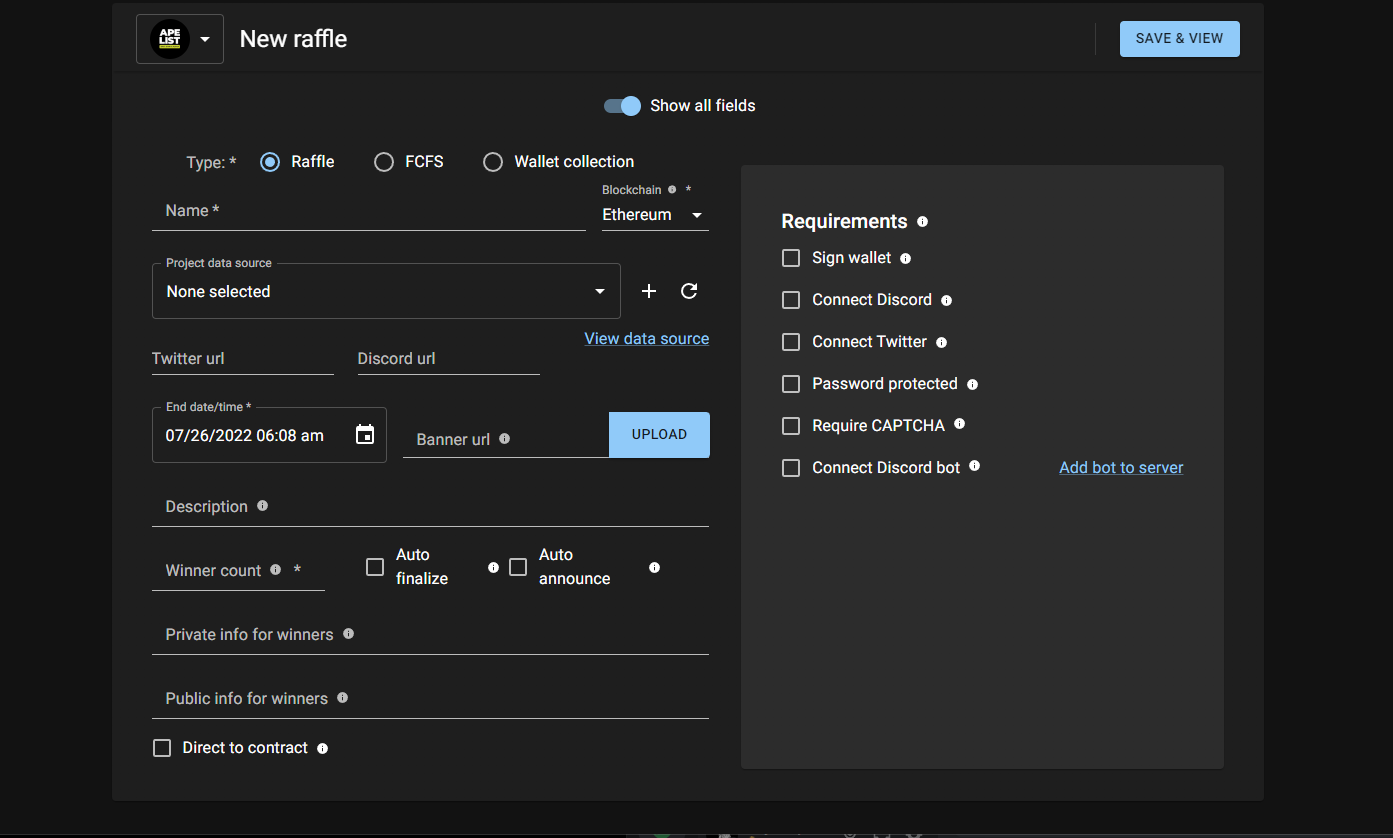Click the Save & View button
This screenshot has width=1393, height=838.
[1179, 39]
